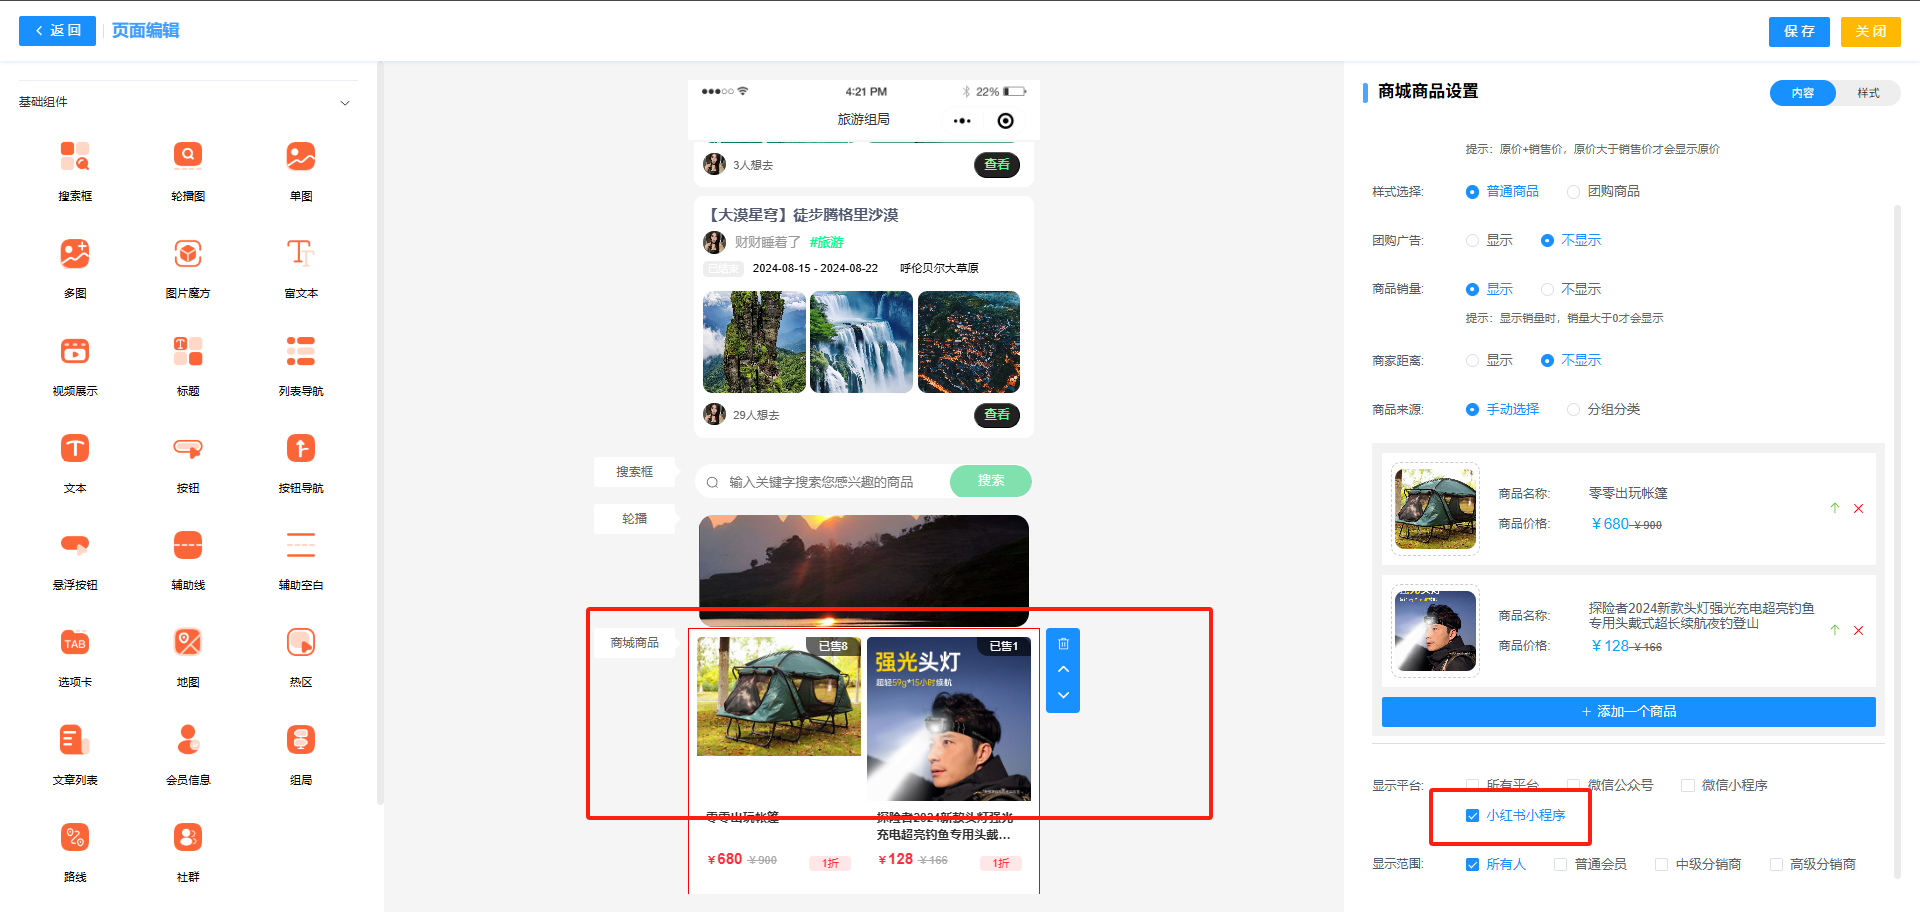Move headlamp product up with green arrow

tap(1834, 630)
